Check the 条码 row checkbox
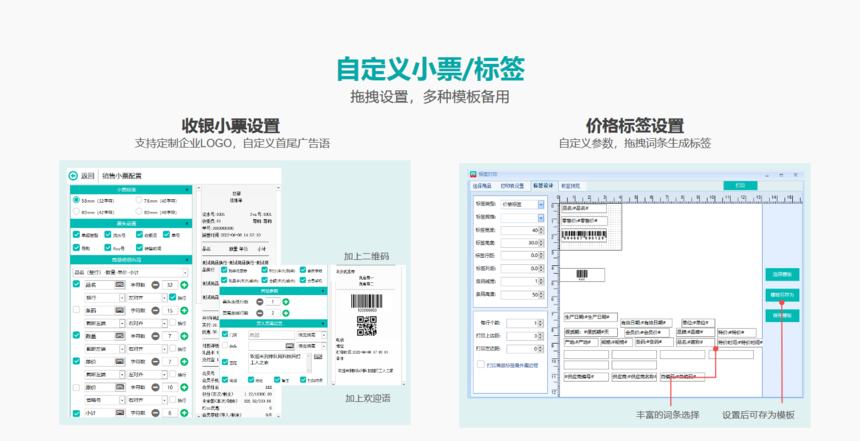The height and width of the screenshot is (441, 860). 76,310
